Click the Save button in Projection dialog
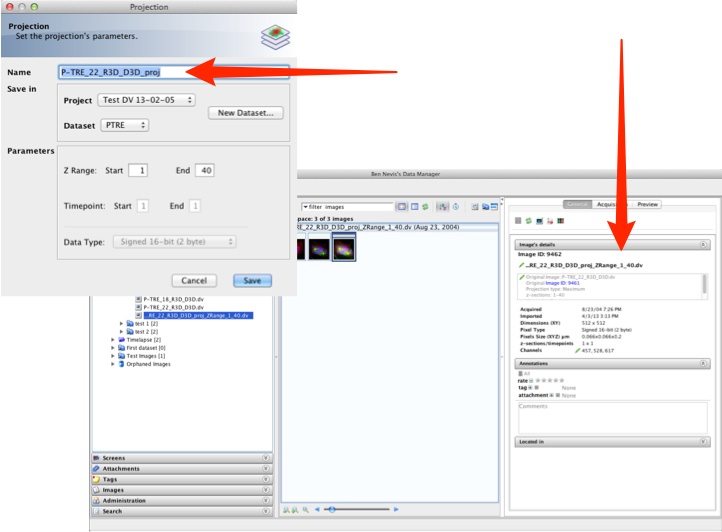The image size is (722, 532). coord(252,280)
